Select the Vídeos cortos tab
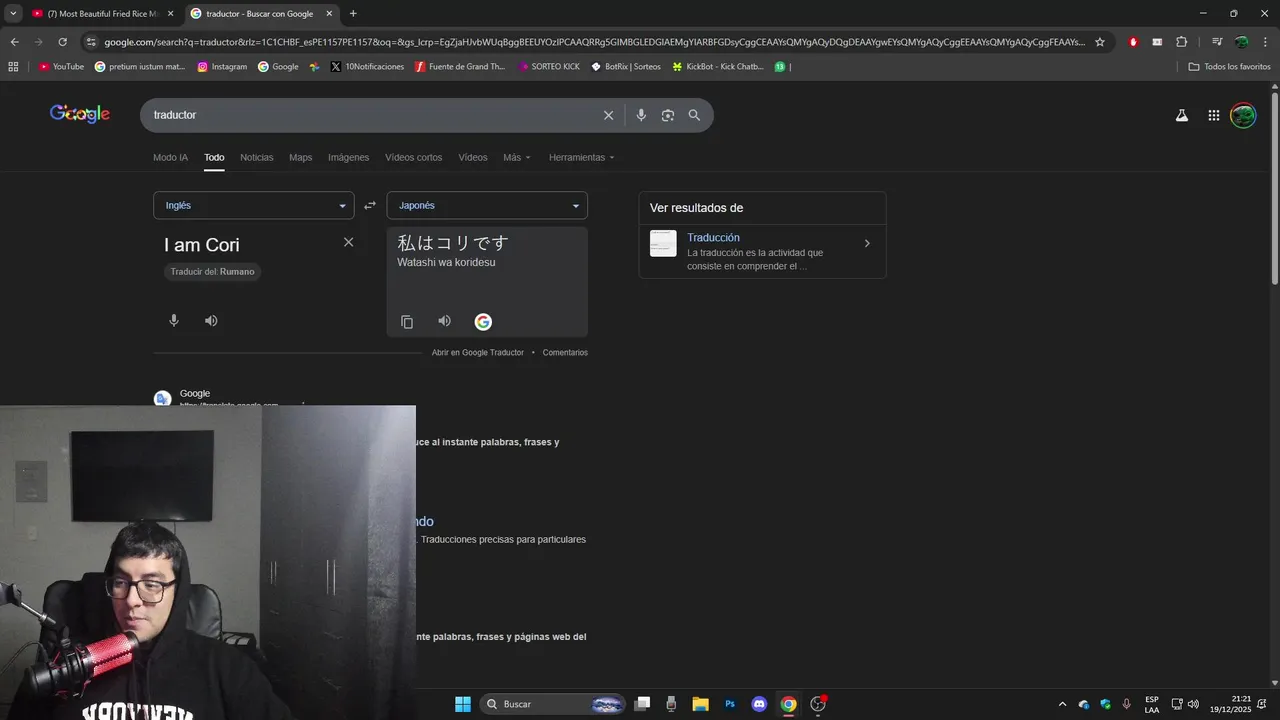 click(414, 157)
